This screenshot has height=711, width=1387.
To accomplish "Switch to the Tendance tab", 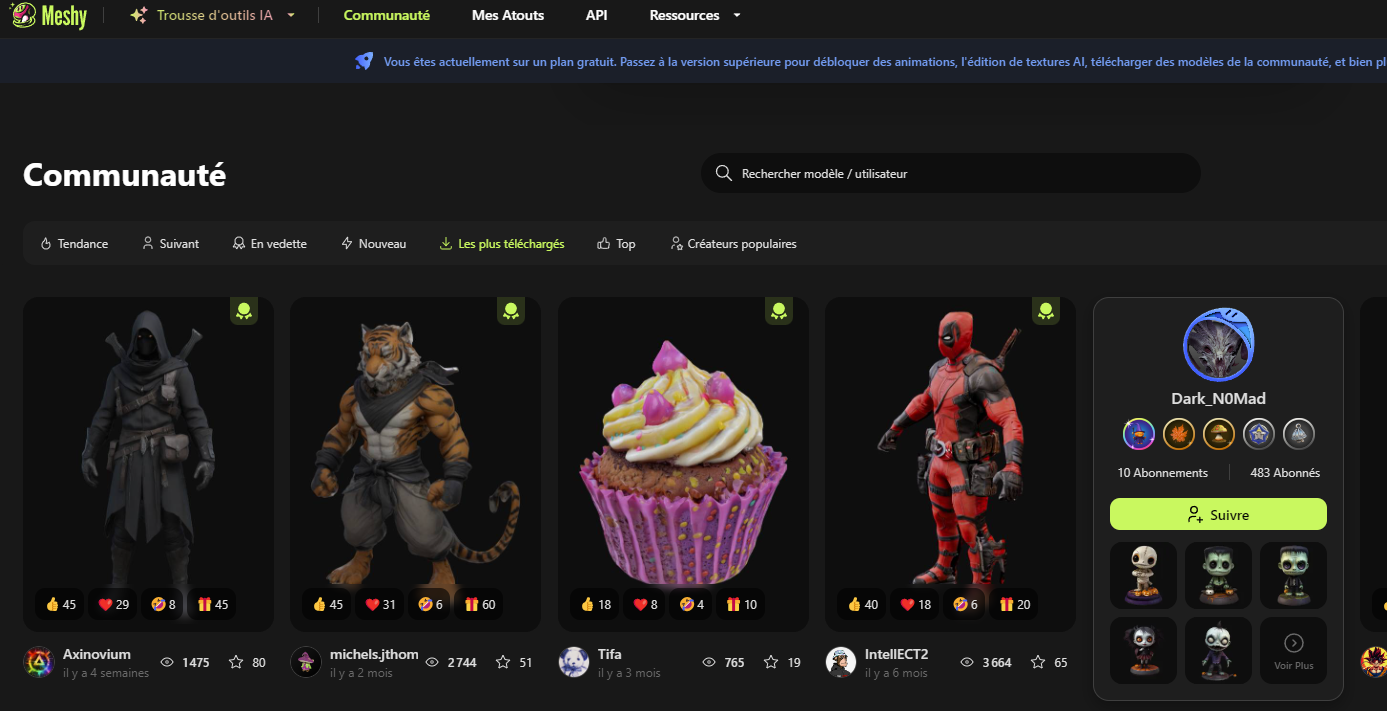I will click(x=74, y=243).
